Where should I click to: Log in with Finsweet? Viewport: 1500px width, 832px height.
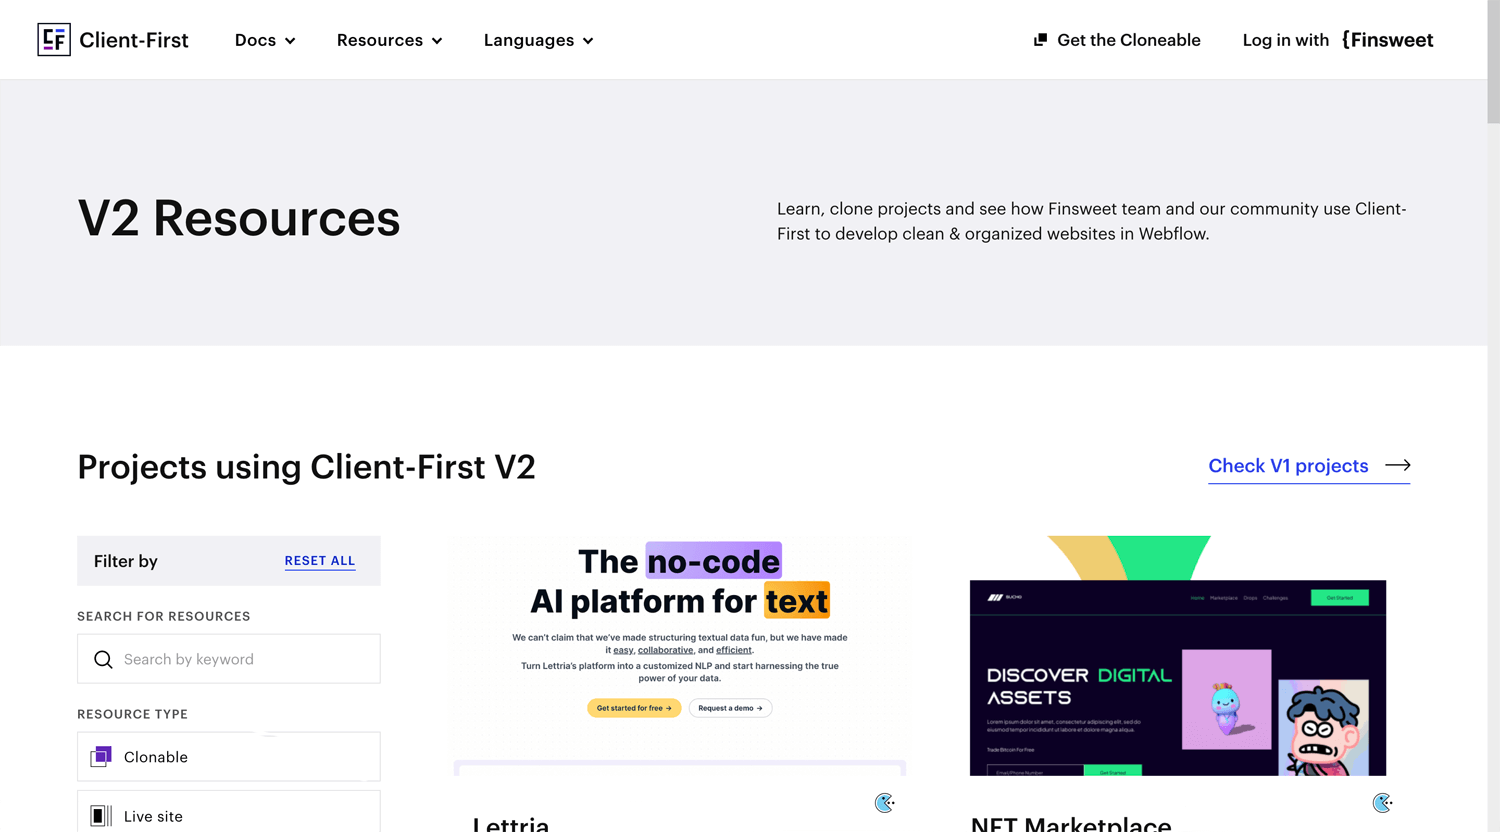tap(1338, 40)
